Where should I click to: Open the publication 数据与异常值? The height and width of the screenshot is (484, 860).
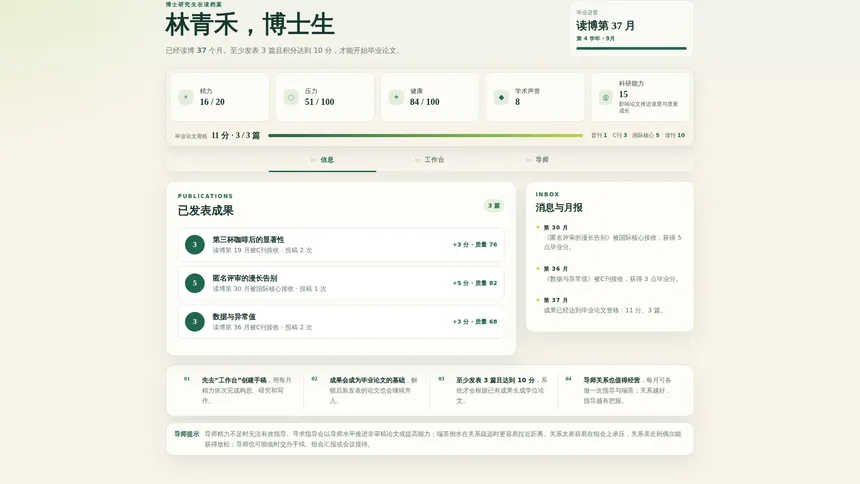tap(341, 322)
